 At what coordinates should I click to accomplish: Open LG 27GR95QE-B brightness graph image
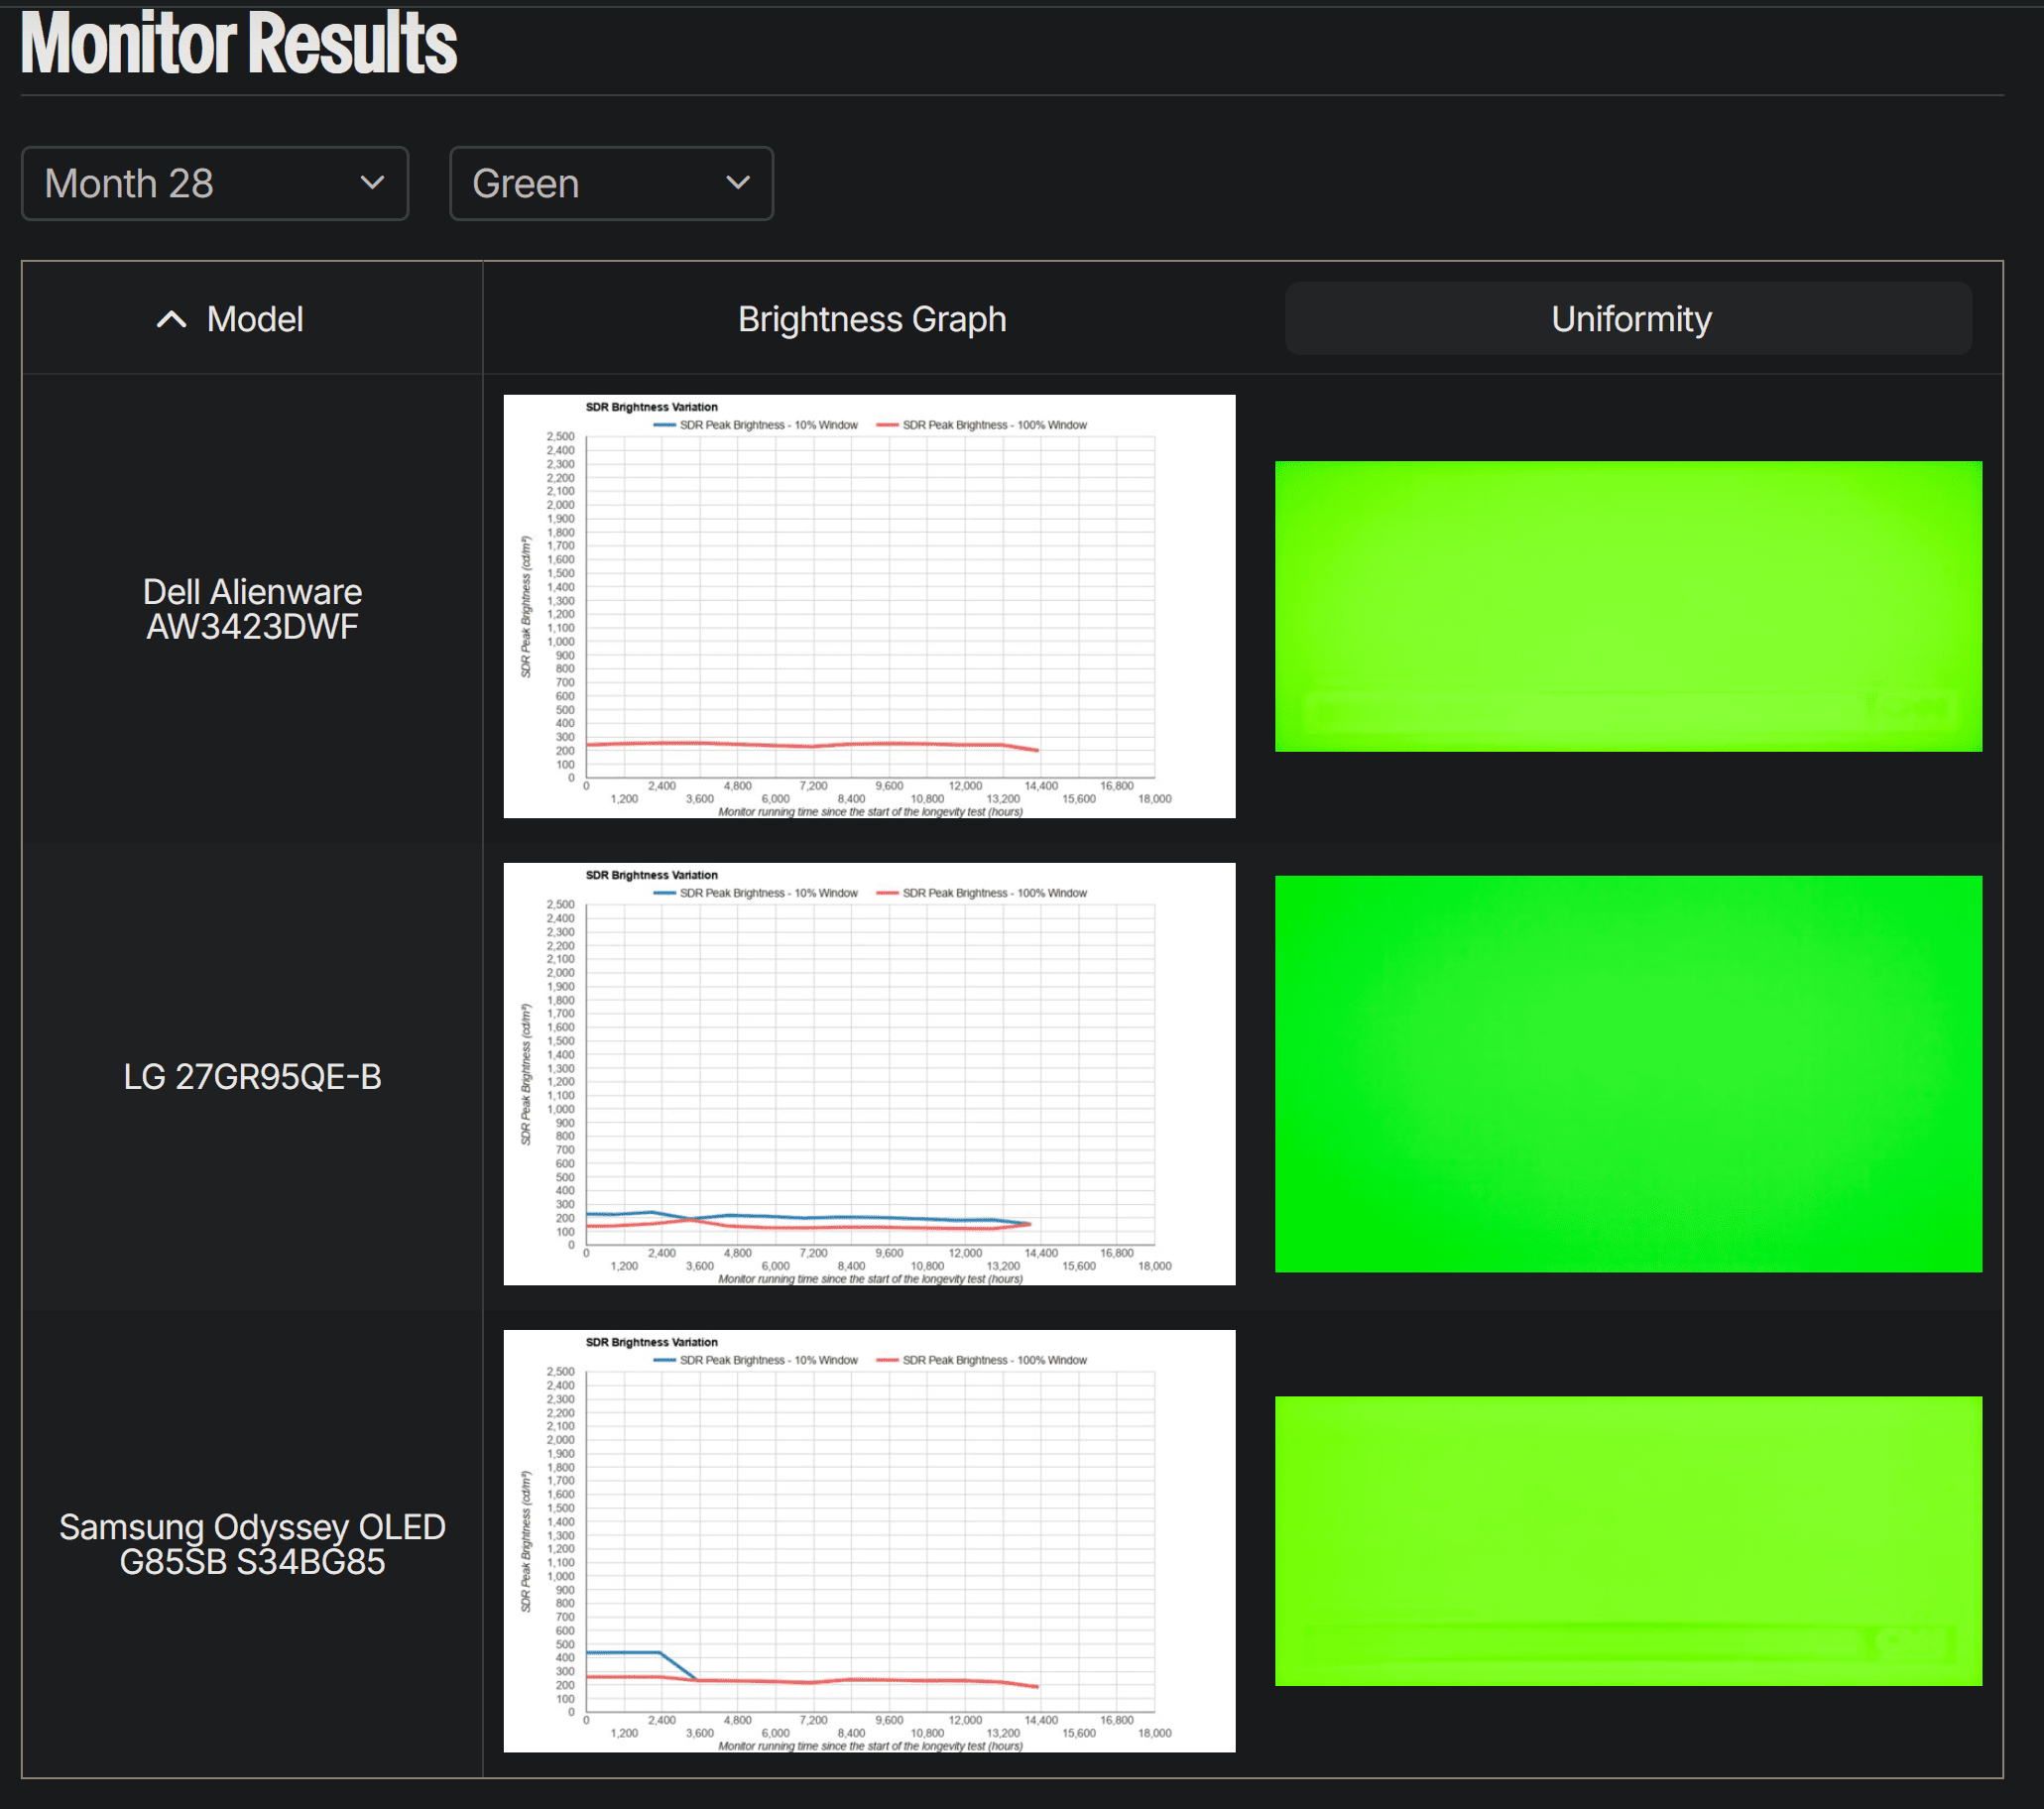(869, 1074)
